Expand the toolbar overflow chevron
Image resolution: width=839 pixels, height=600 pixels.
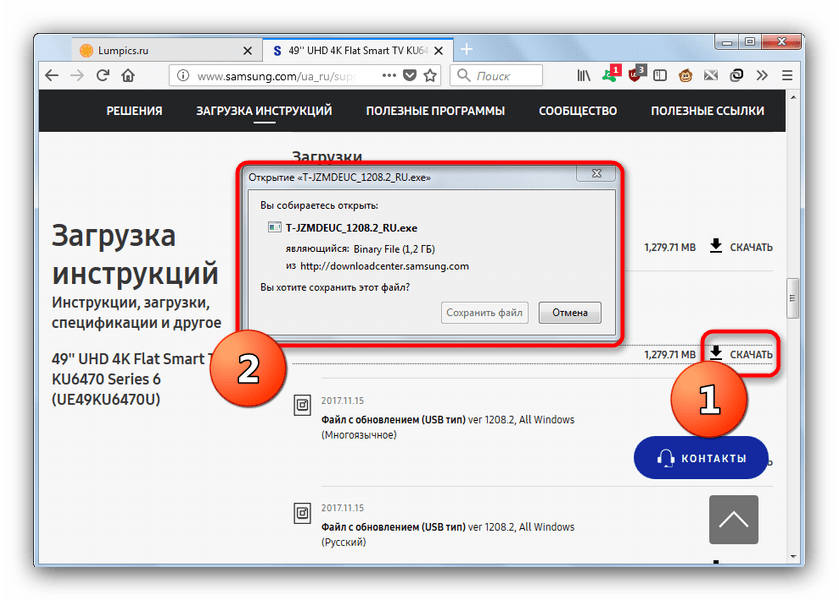pos(762,75)
